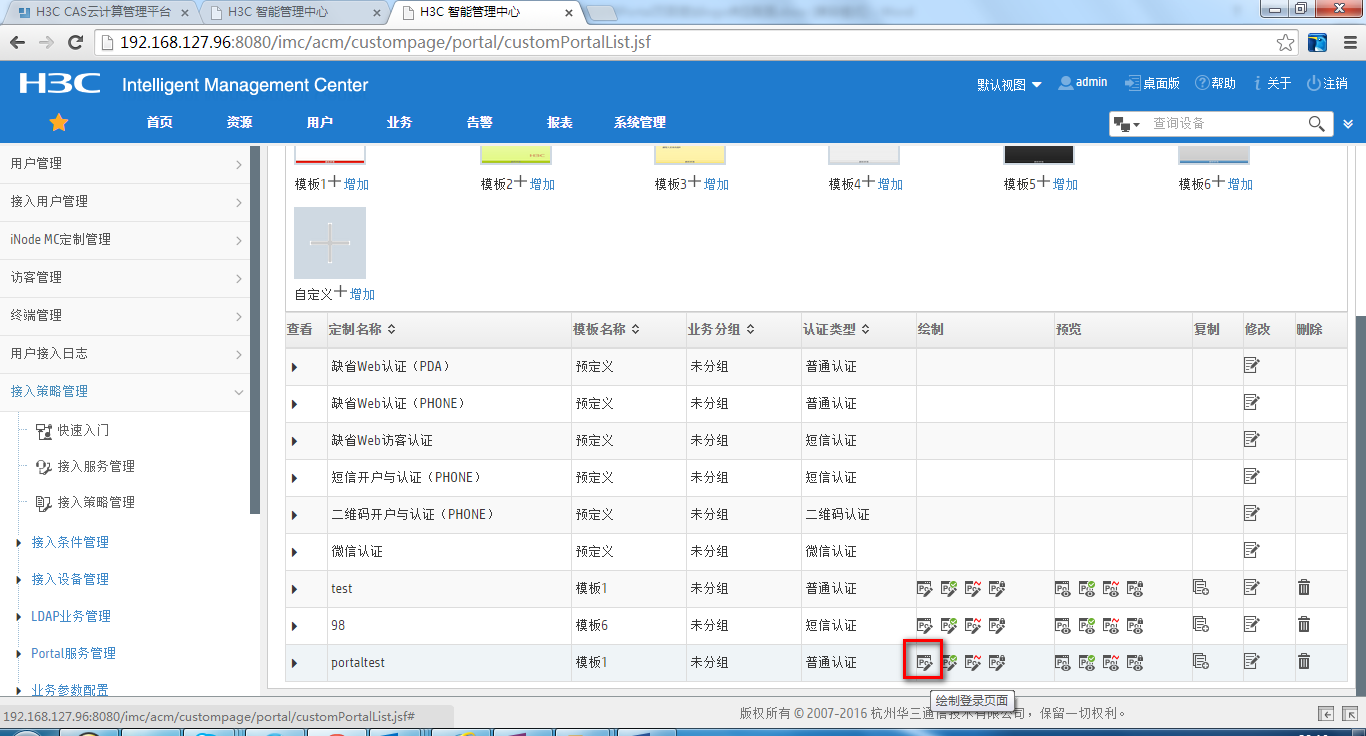Expand the double-chevron below 注销
The height and width of the screenshot is (736, 1366).
[x=1348, y=124]
